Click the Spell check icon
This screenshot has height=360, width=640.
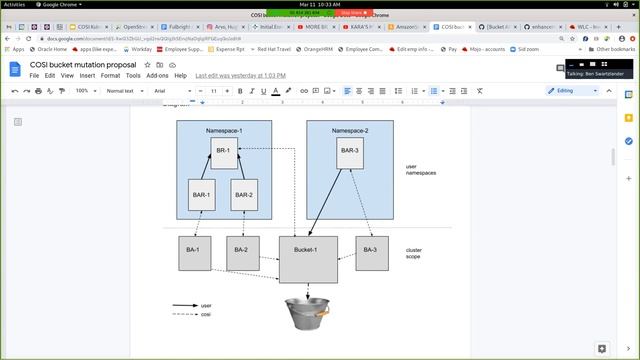(50, 91)
